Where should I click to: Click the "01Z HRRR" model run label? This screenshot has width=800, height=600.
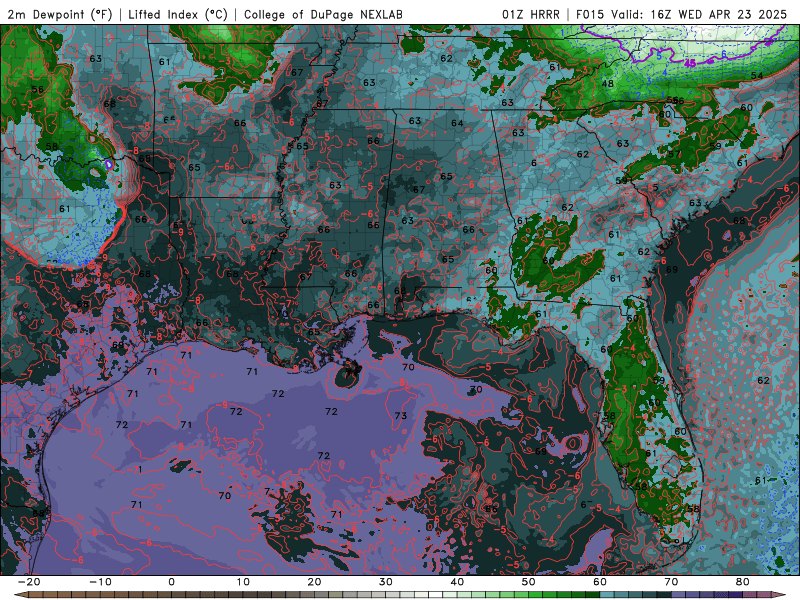pyautogui.click(x=531, y=14)
